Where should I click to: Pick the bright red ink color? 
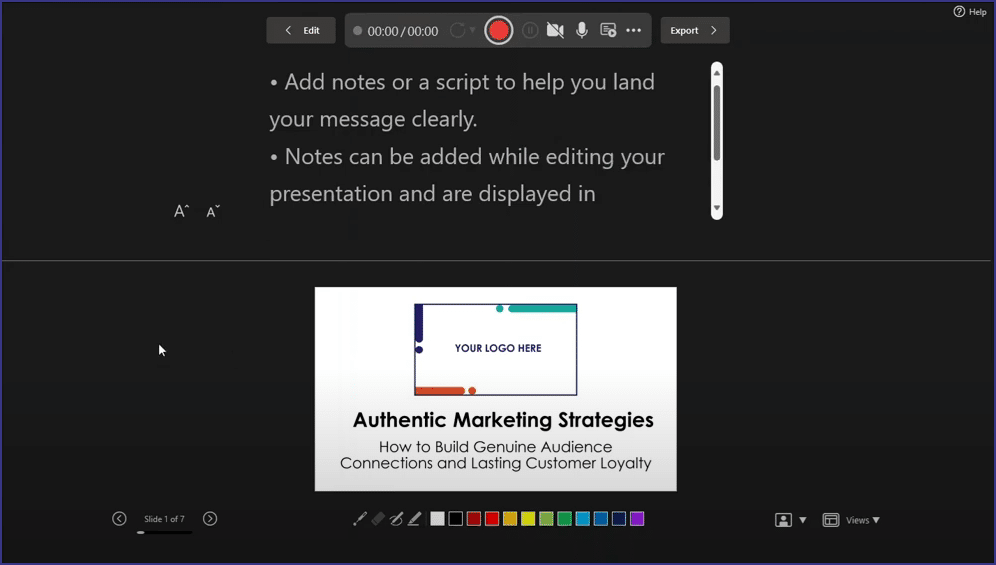492,519
